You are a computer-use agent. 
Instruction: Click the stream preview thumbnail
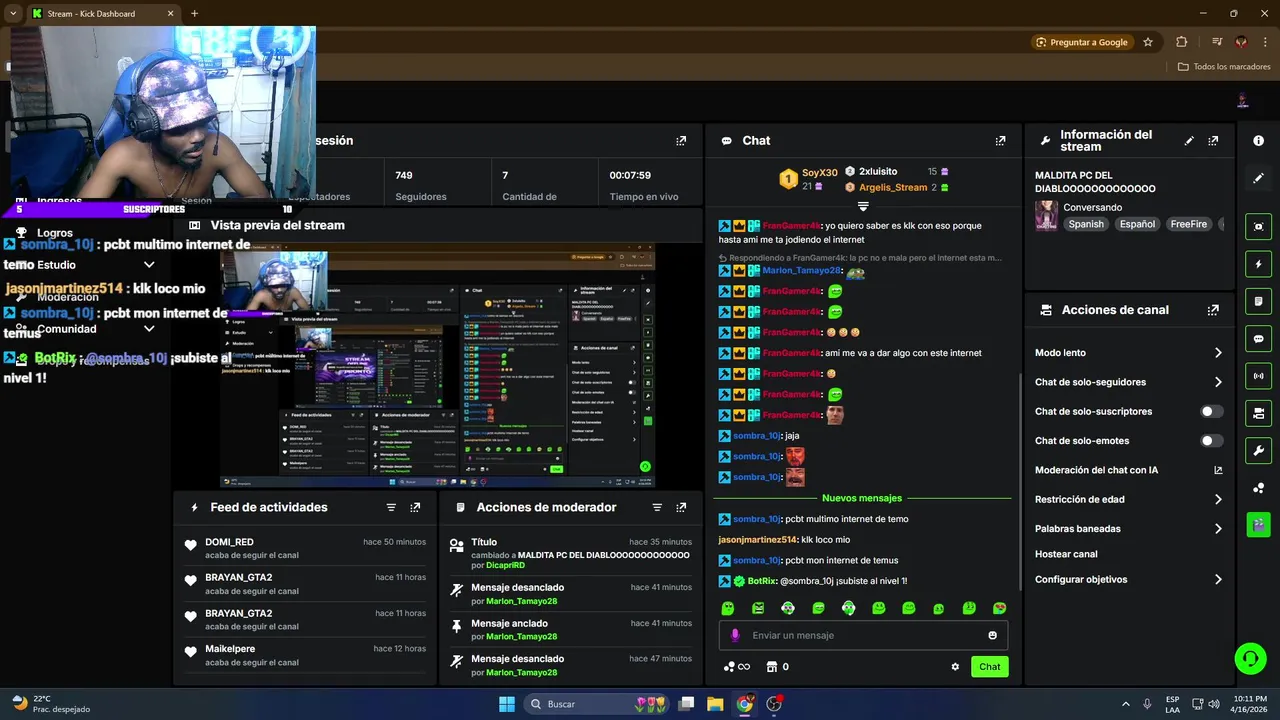(437, 365)
